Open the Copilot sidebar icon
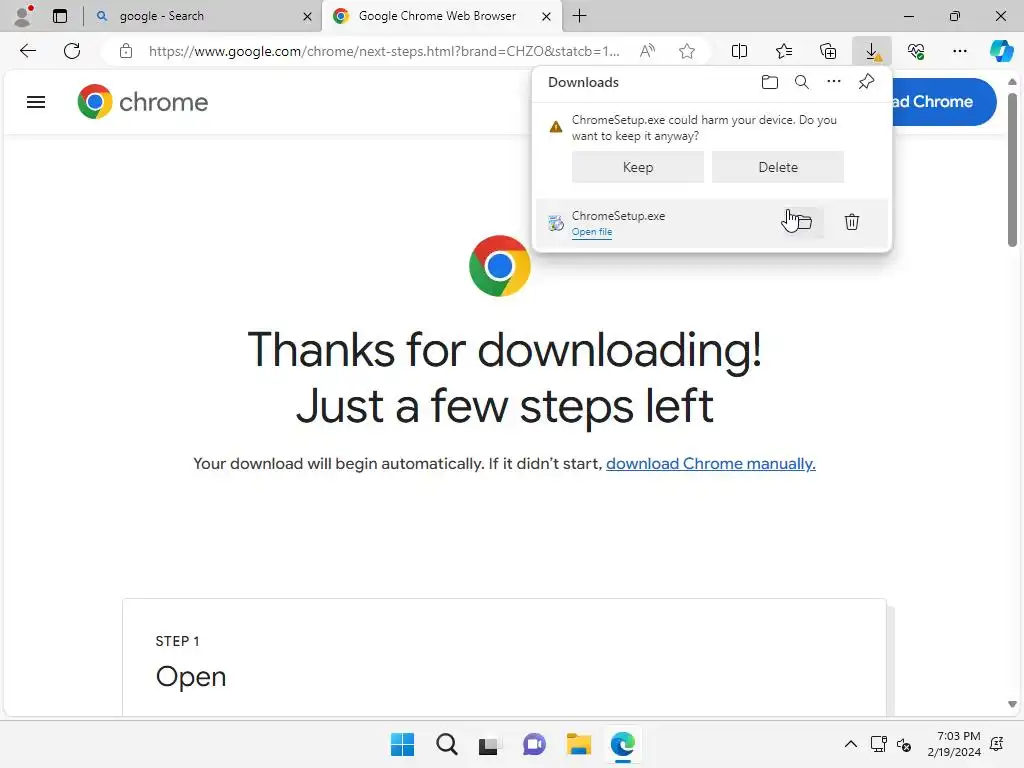 (1001, 51)
